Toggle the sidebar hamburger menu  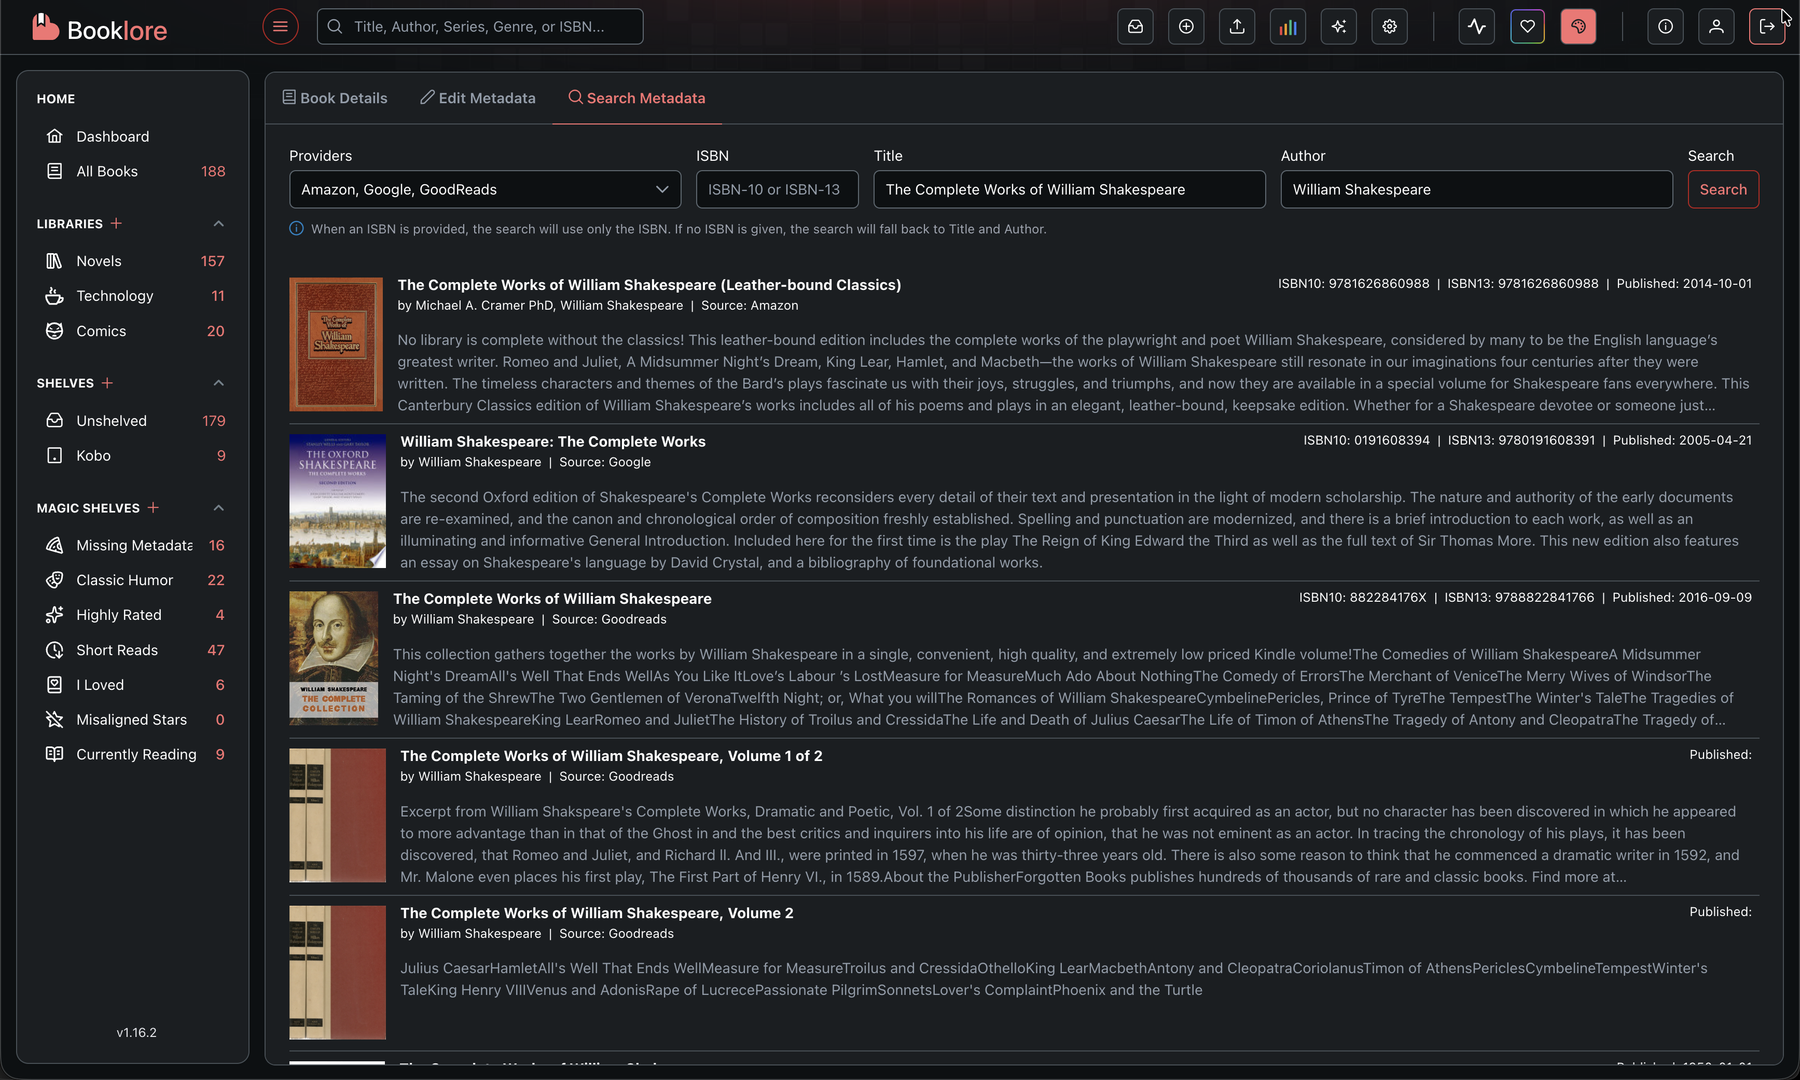[x=280, y=26]
